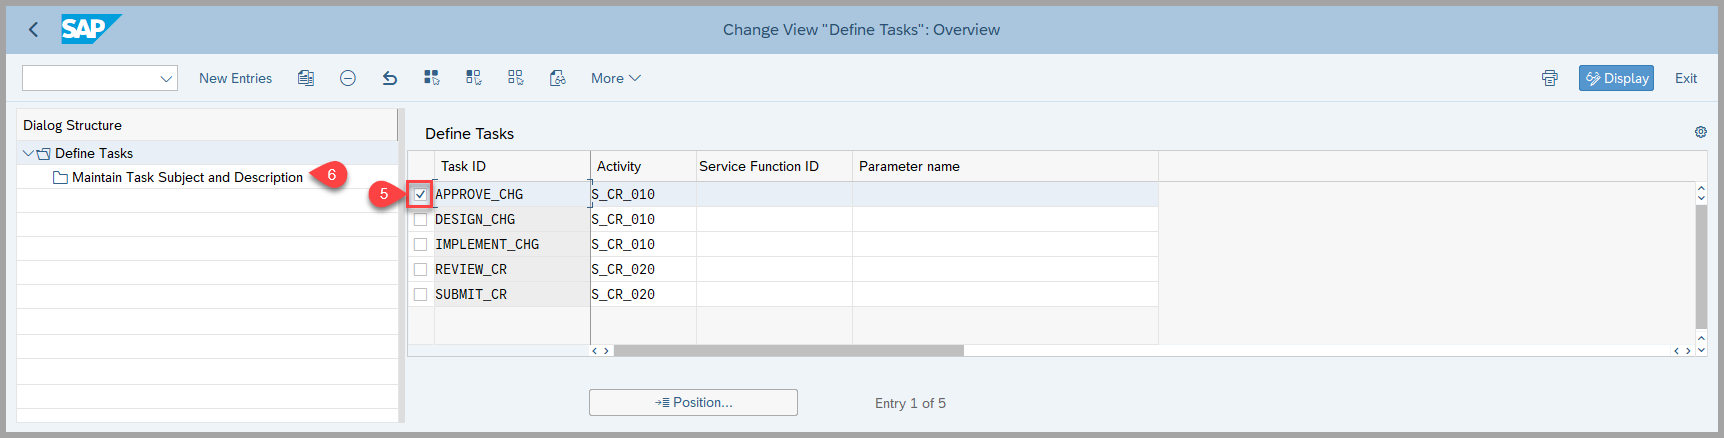Click the horizontal scrollbar under the table
The height and width of the screenshot is (438, 1724).
pyautogui.click(x=788, y=351)
